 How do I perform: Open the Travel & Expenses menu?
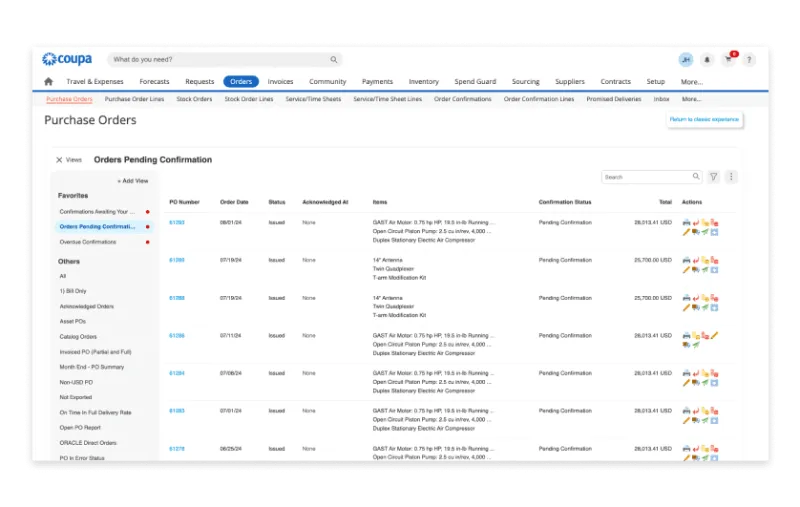click(95, 82)
